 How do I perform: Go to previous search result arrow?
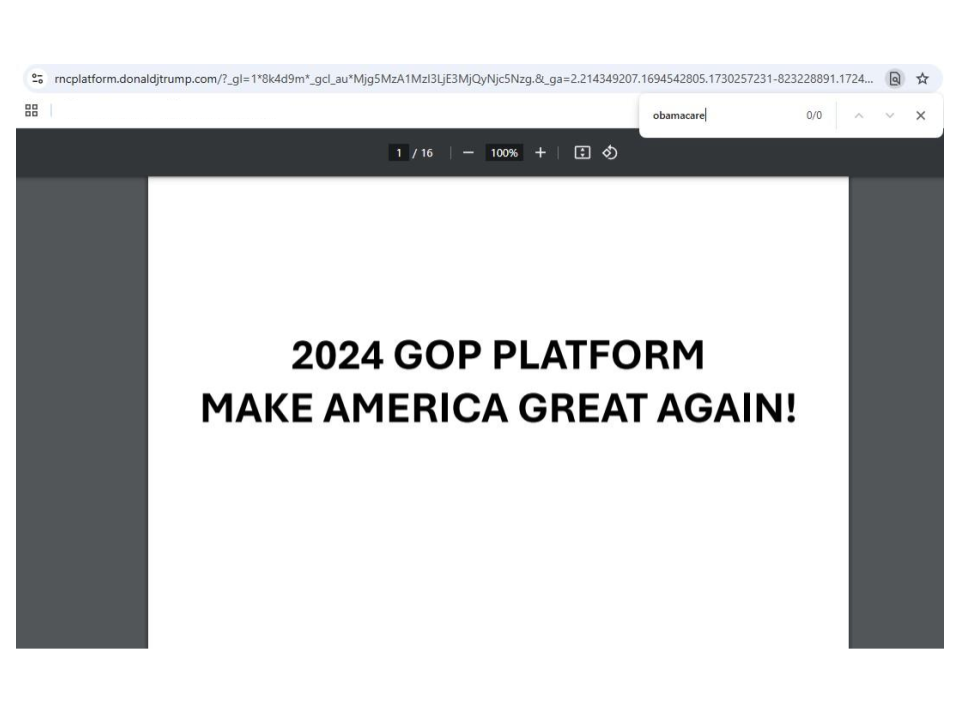(x=858, y=116)
